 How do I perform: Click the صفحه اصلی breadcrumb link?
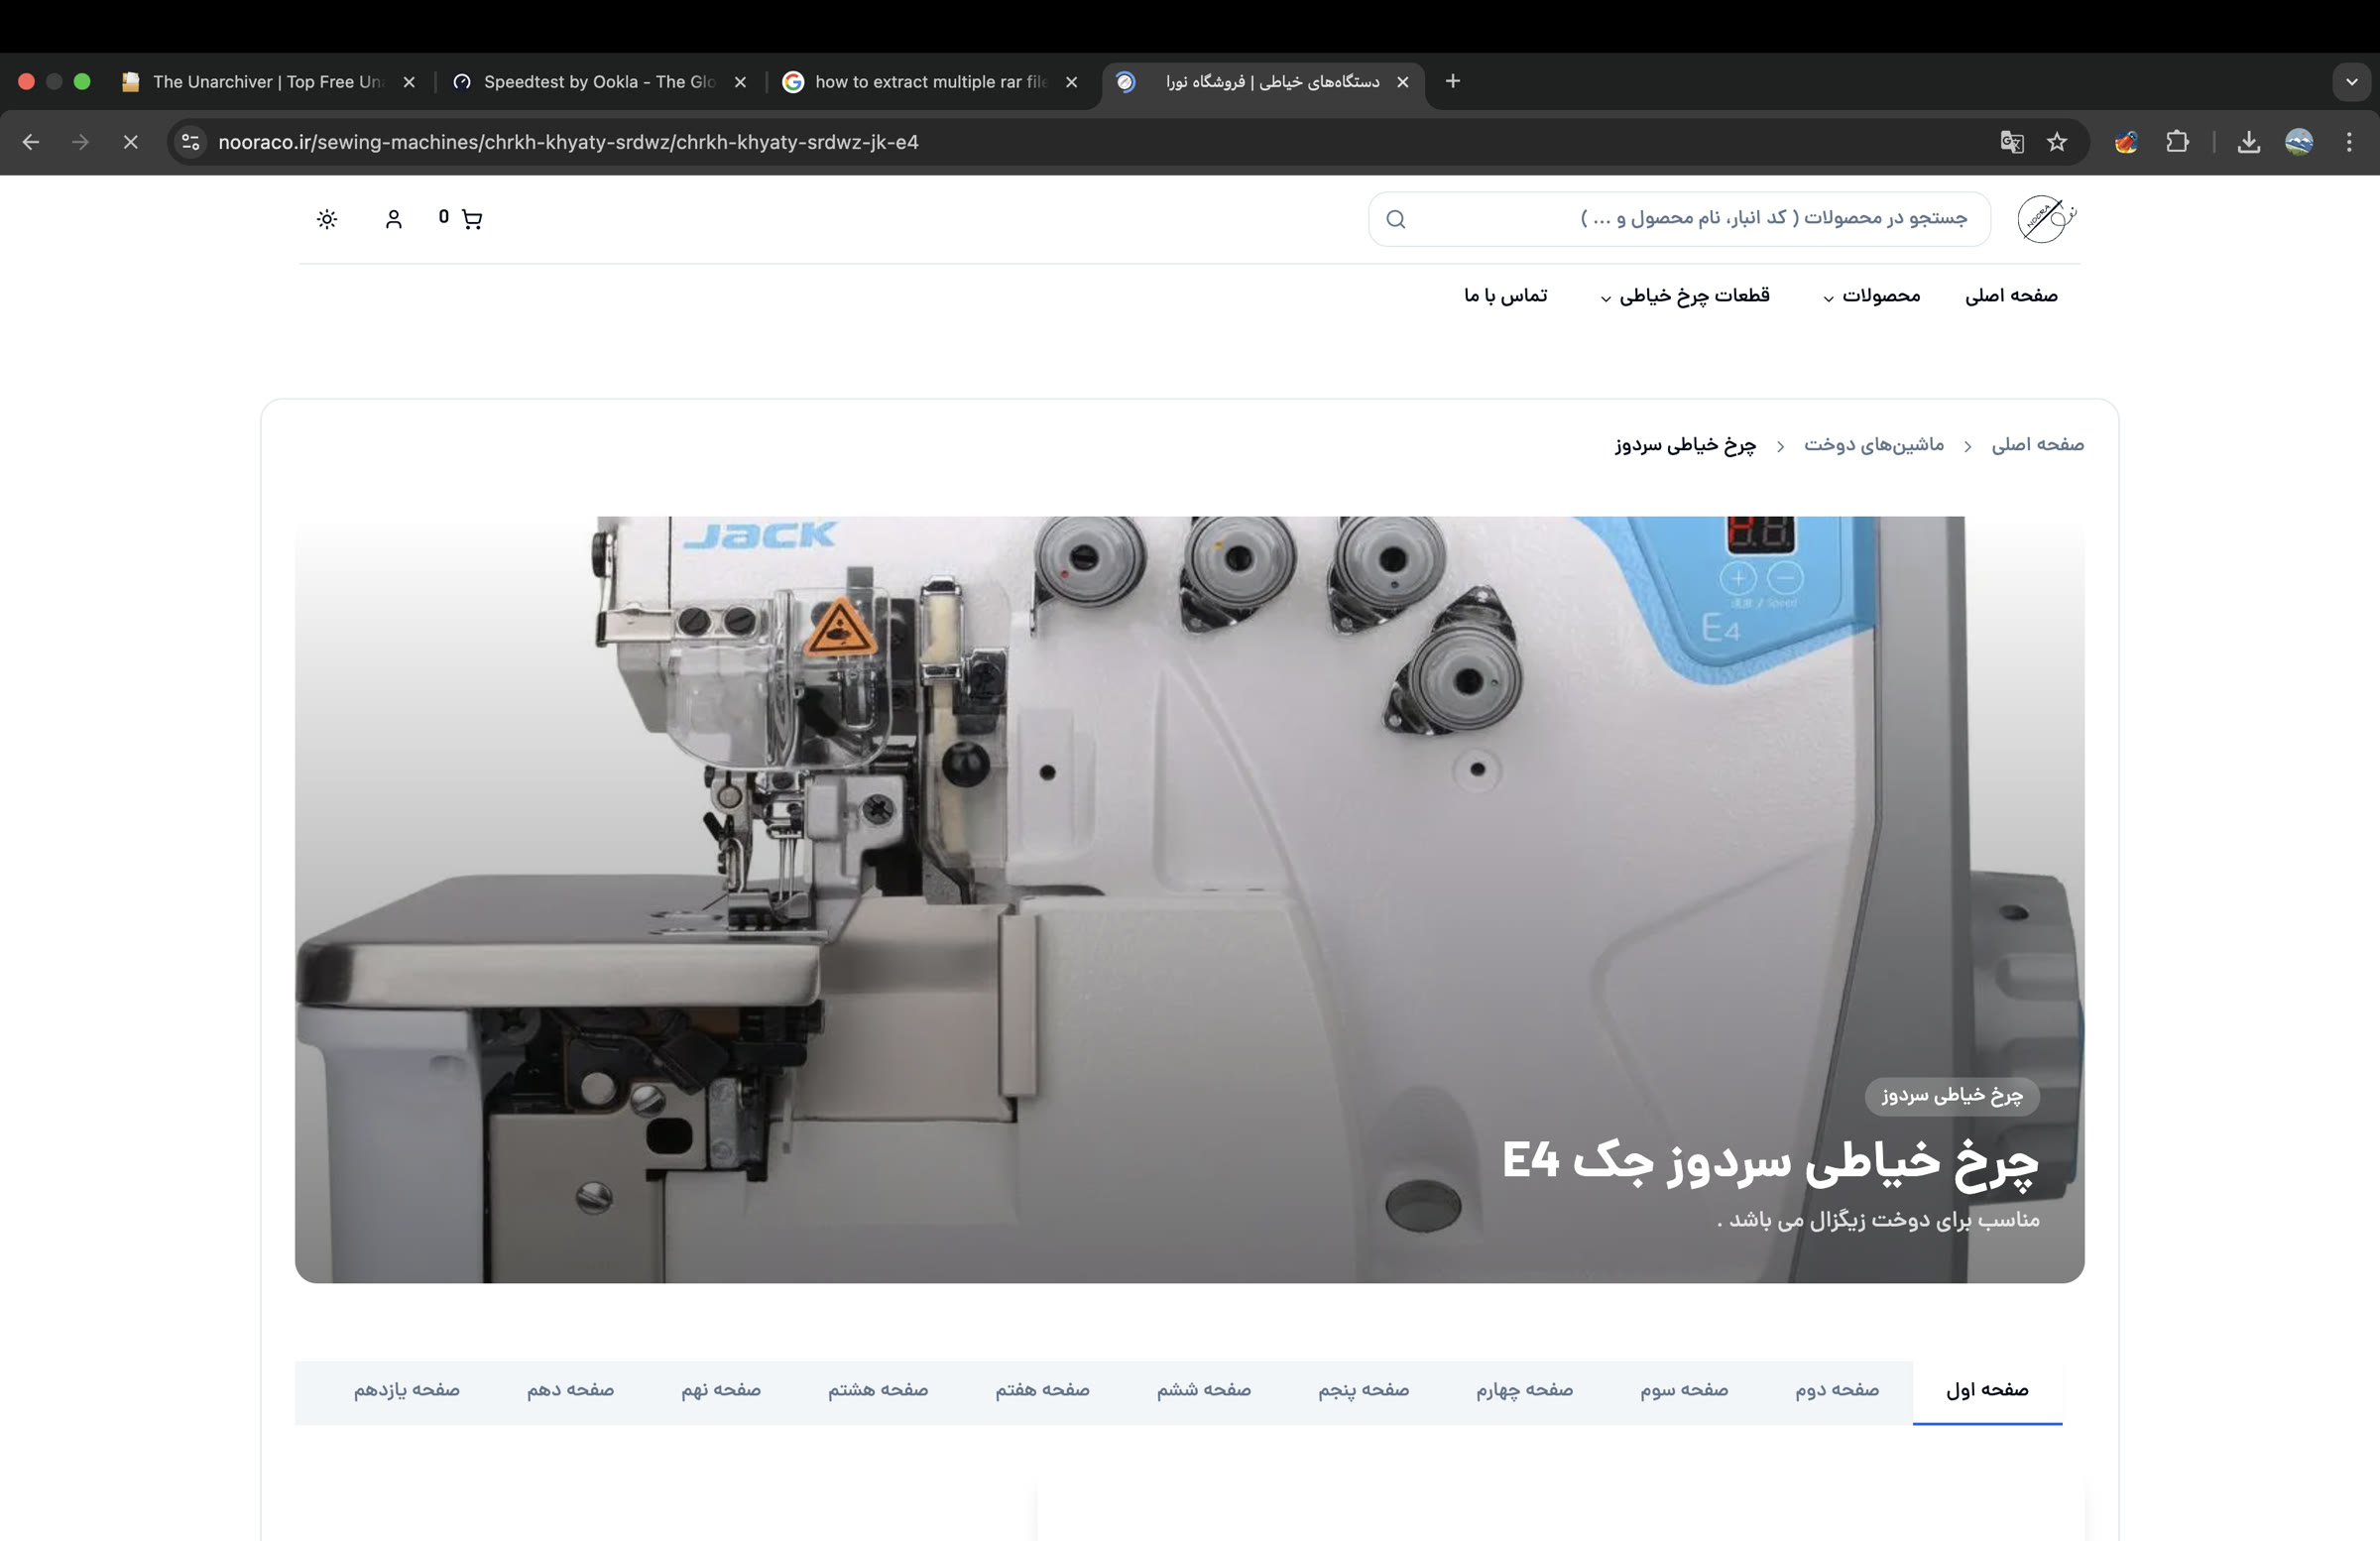pos(2037,445)
